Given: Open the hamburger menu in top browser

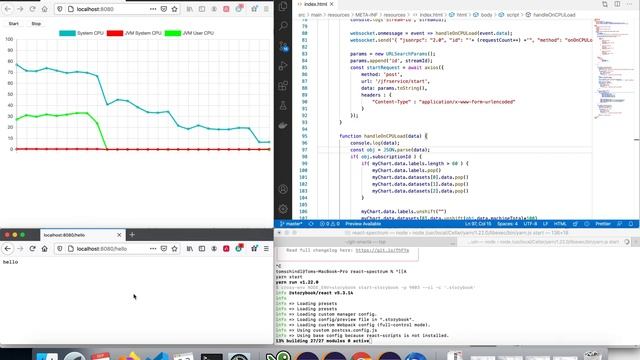Looking at the screenshot, I should [266, 9].
